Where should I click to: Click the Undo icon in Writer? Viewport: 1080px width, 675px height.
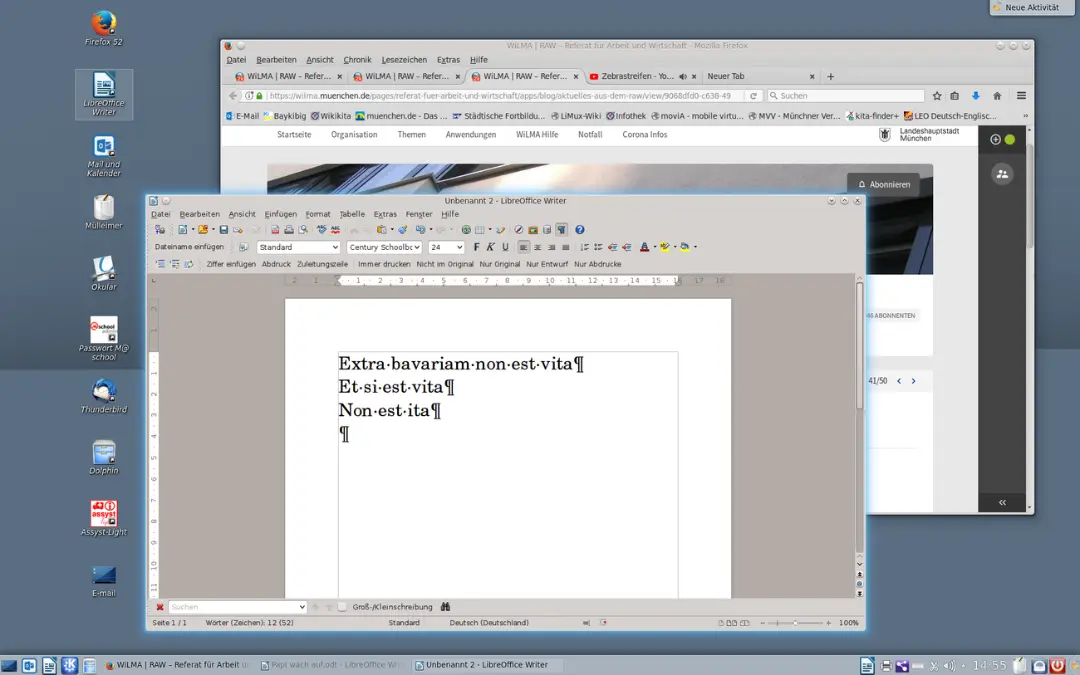[x=420, y=229]
